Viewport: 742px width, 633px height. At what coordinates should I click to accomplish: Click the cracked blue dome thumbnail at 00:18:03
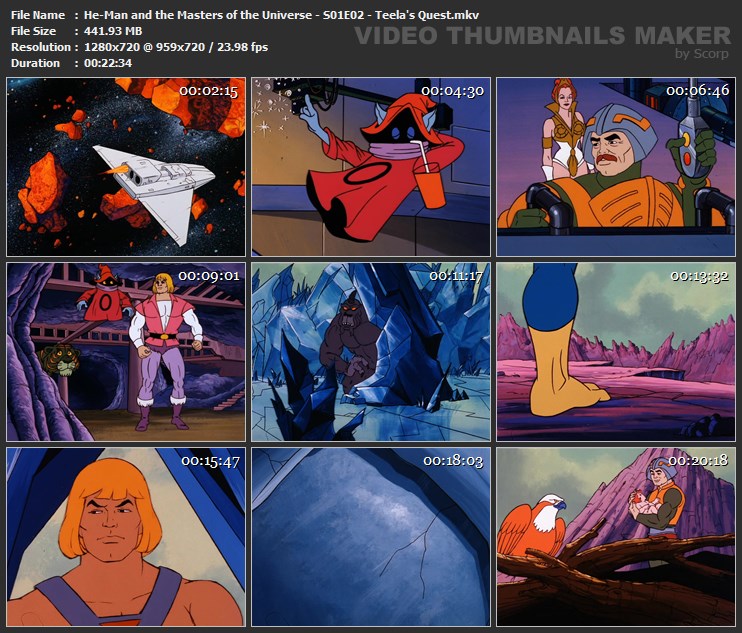coord(371,537)
